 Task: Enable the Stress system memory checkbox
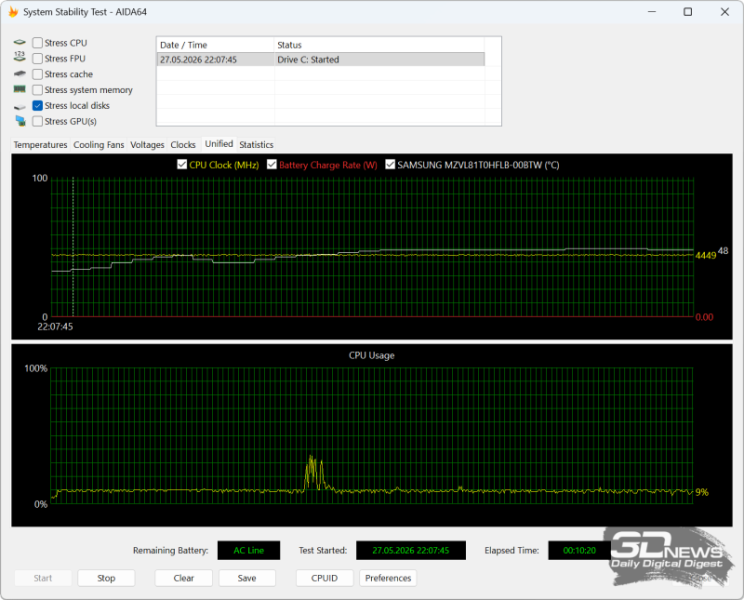point(37,90)
